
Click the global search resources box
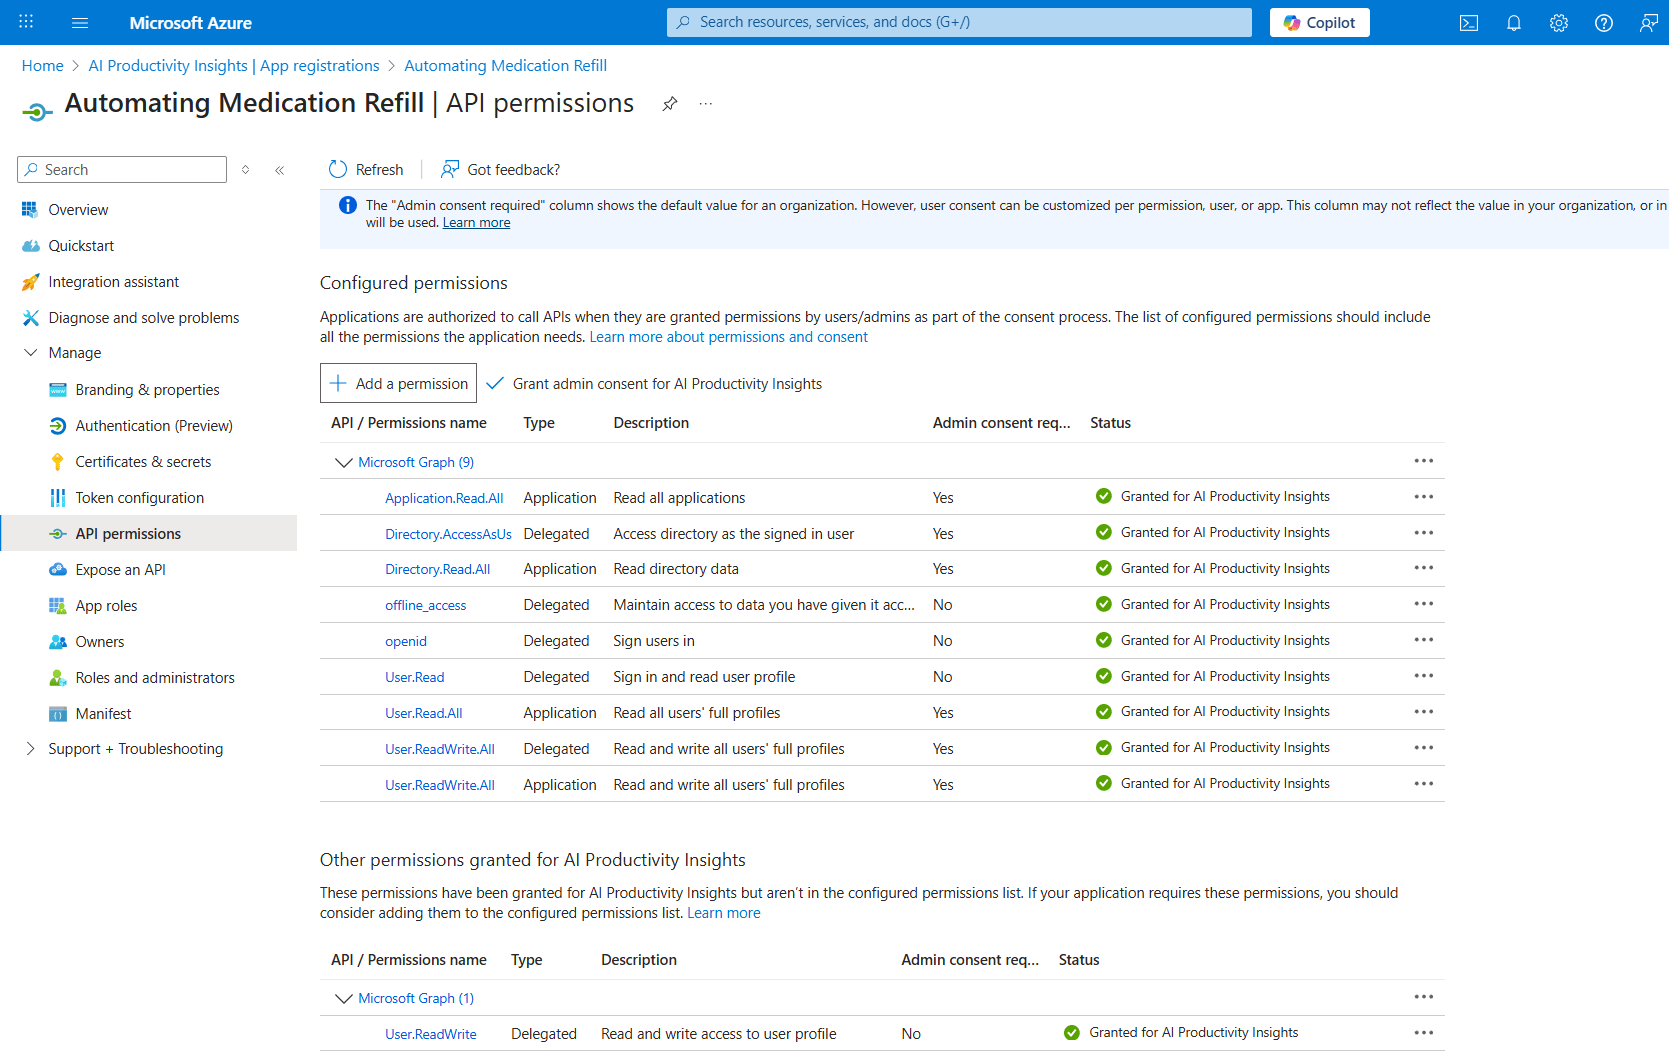pyautogui.click(x=959, y=22)
